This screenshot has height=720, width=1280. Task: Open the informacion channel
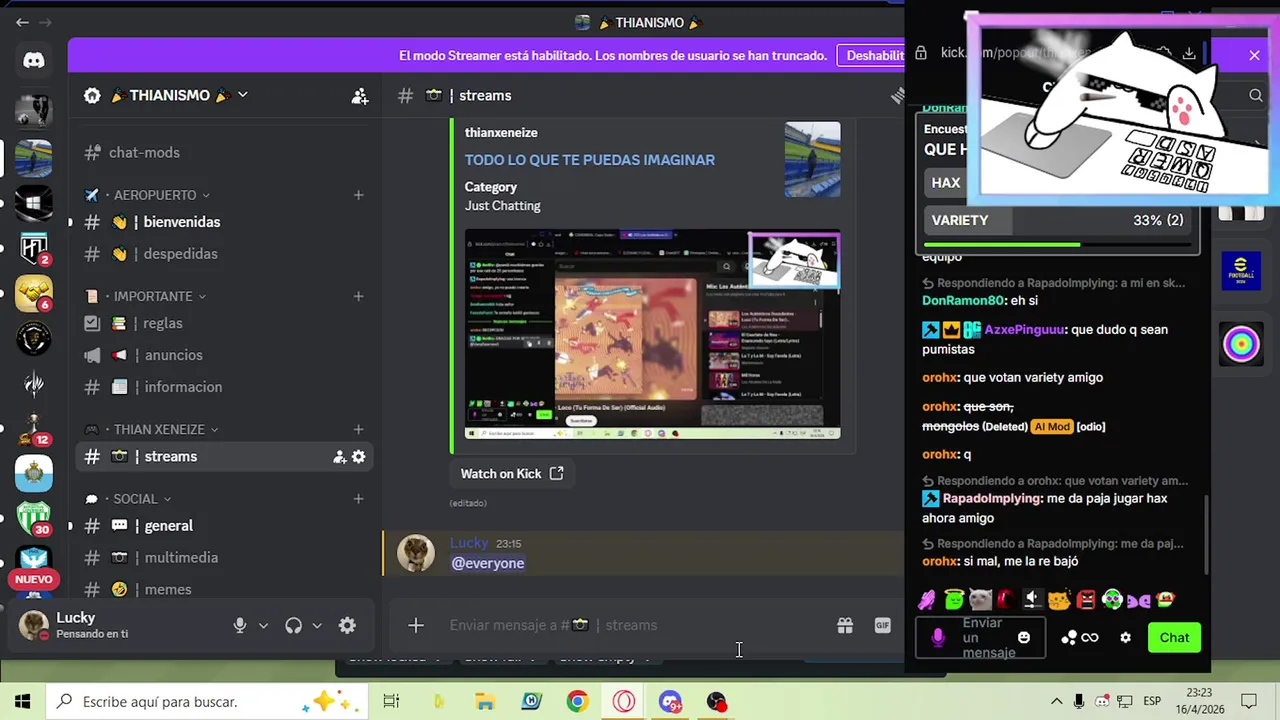(226, 387)
